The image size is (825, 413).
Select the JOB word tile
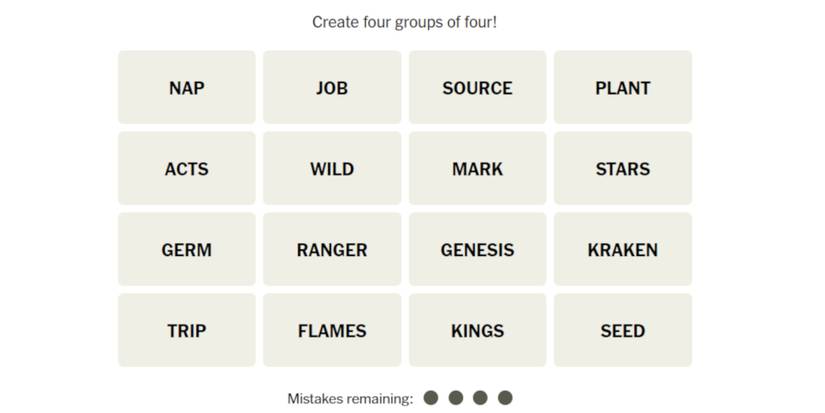(332, 88)
